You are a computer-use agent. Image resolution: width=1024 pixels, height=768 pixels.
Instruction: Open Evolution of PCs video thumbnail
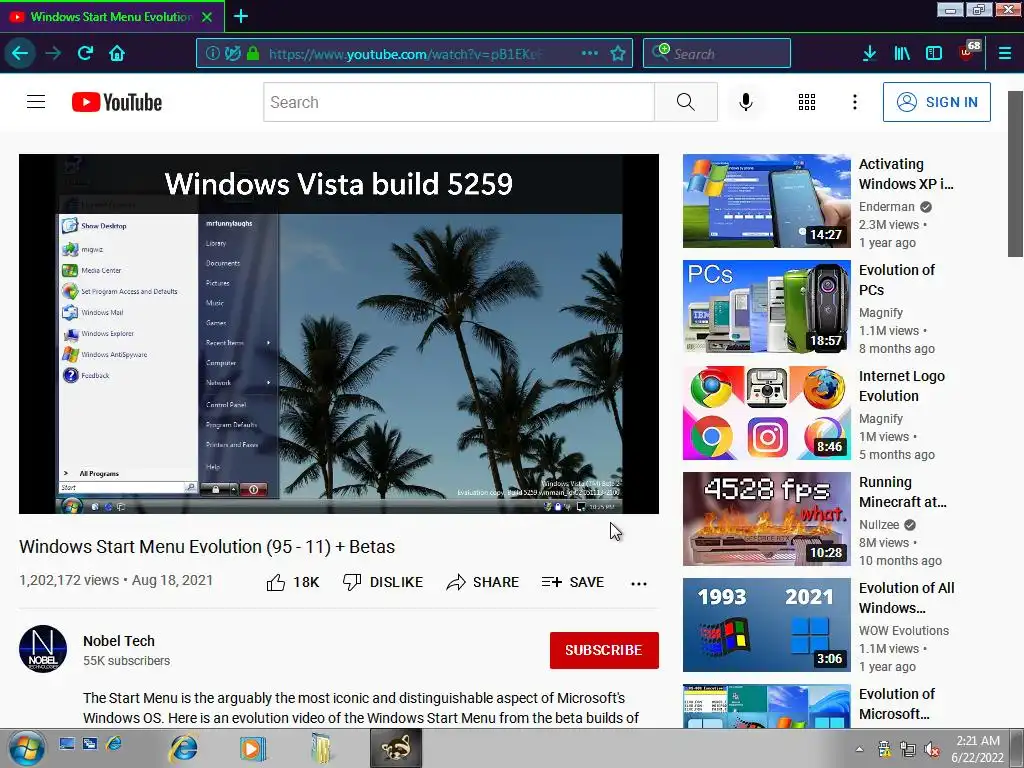click(x=767, y=306)
